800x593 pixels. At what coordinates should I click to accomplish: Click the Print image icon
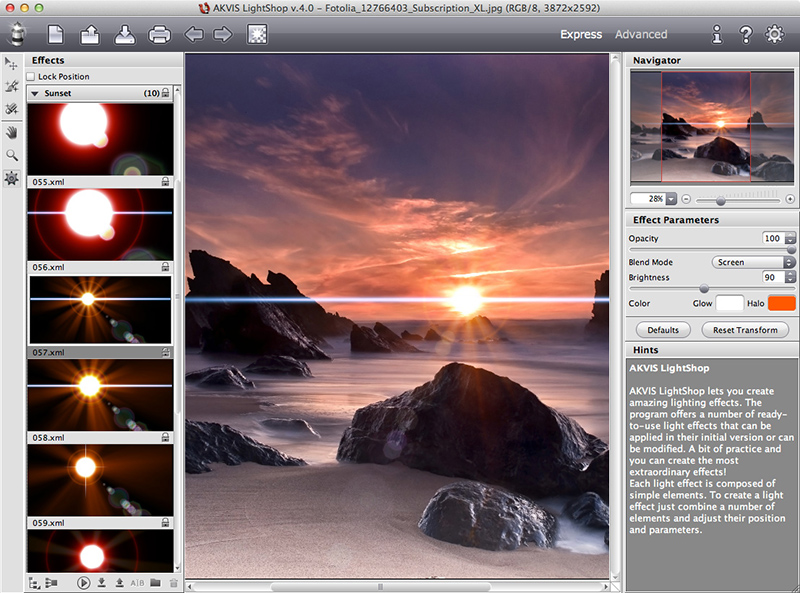tap(159, 35)
